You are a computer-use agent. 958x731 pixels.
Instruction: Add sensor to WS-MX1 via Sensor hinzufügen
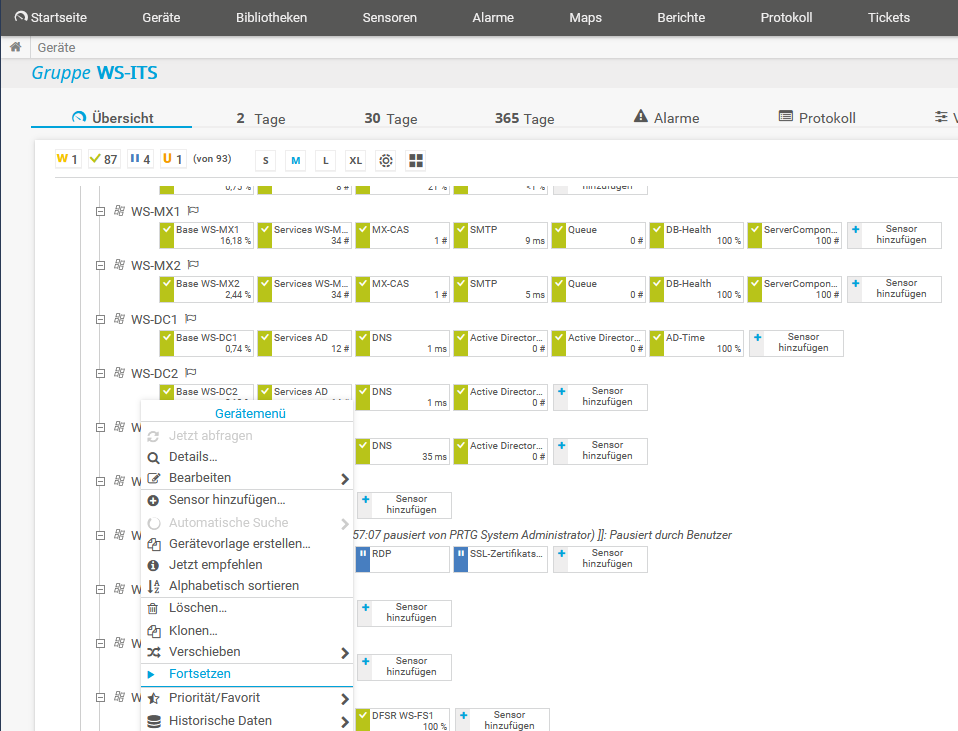coord(894,235)
